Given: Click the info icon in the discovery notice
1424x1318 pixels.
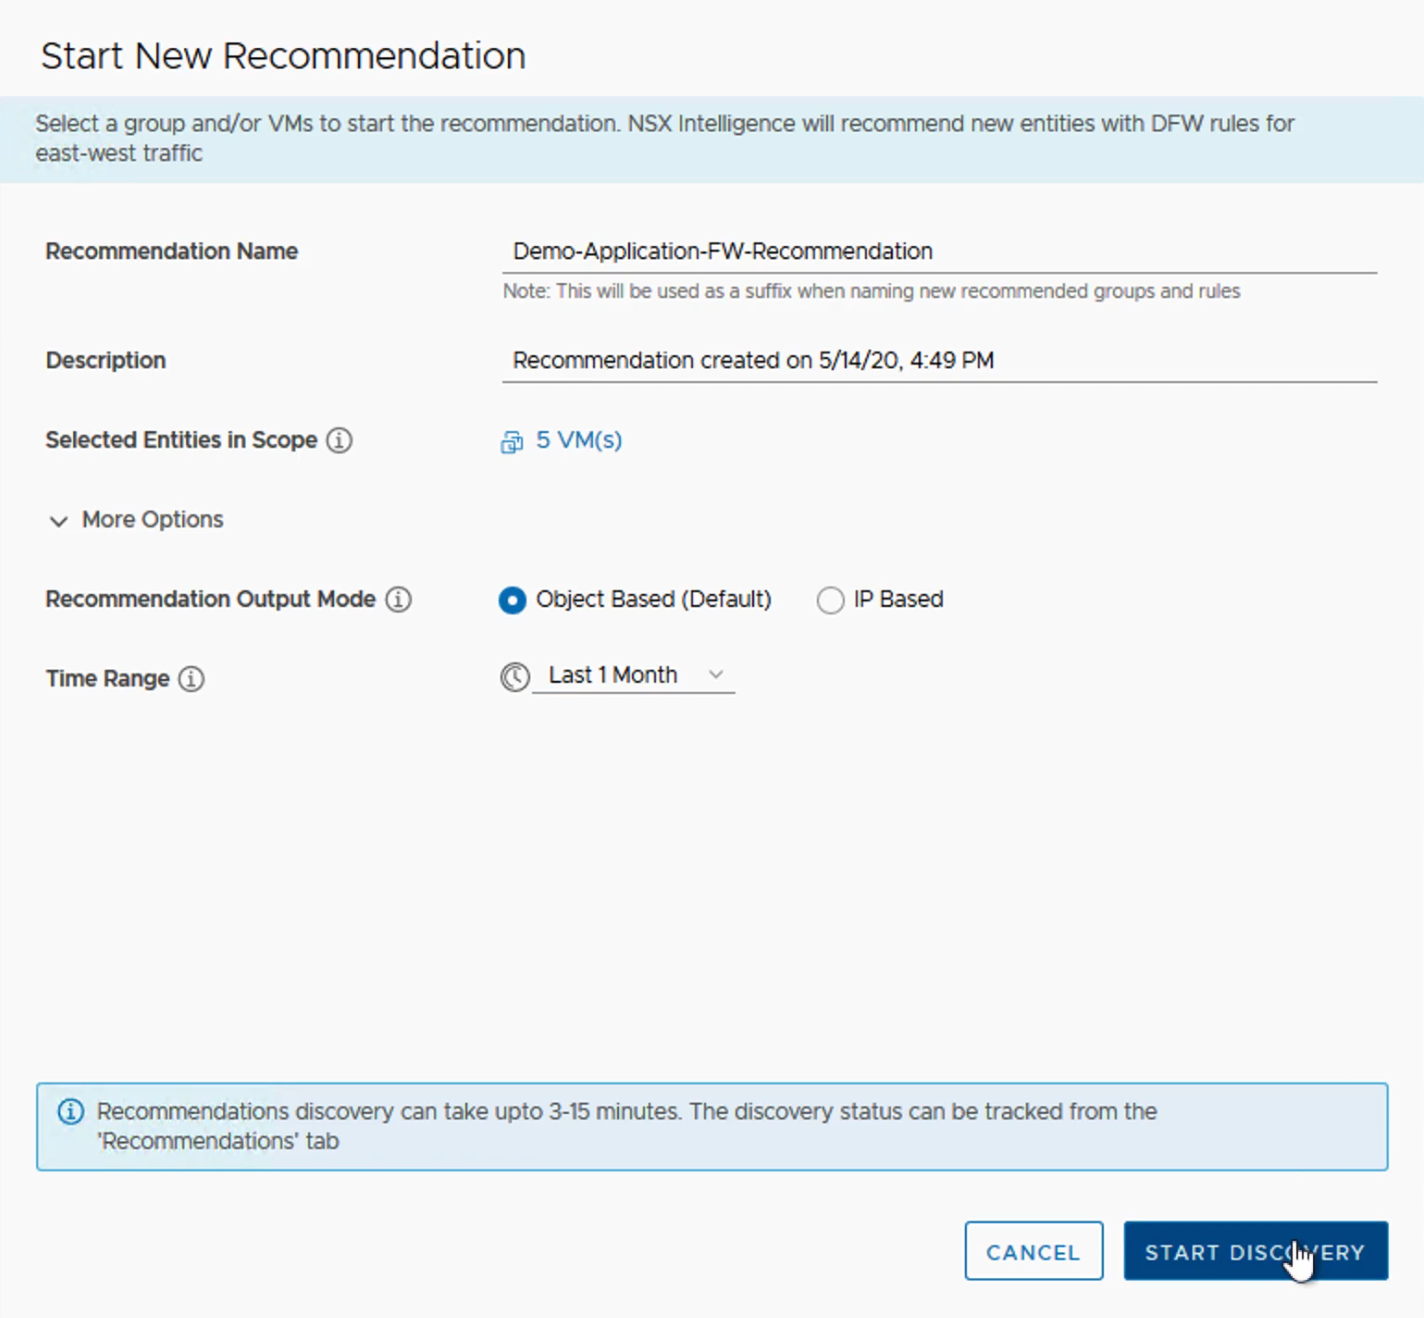Looking at the screenshot, I should [70, 1111].
